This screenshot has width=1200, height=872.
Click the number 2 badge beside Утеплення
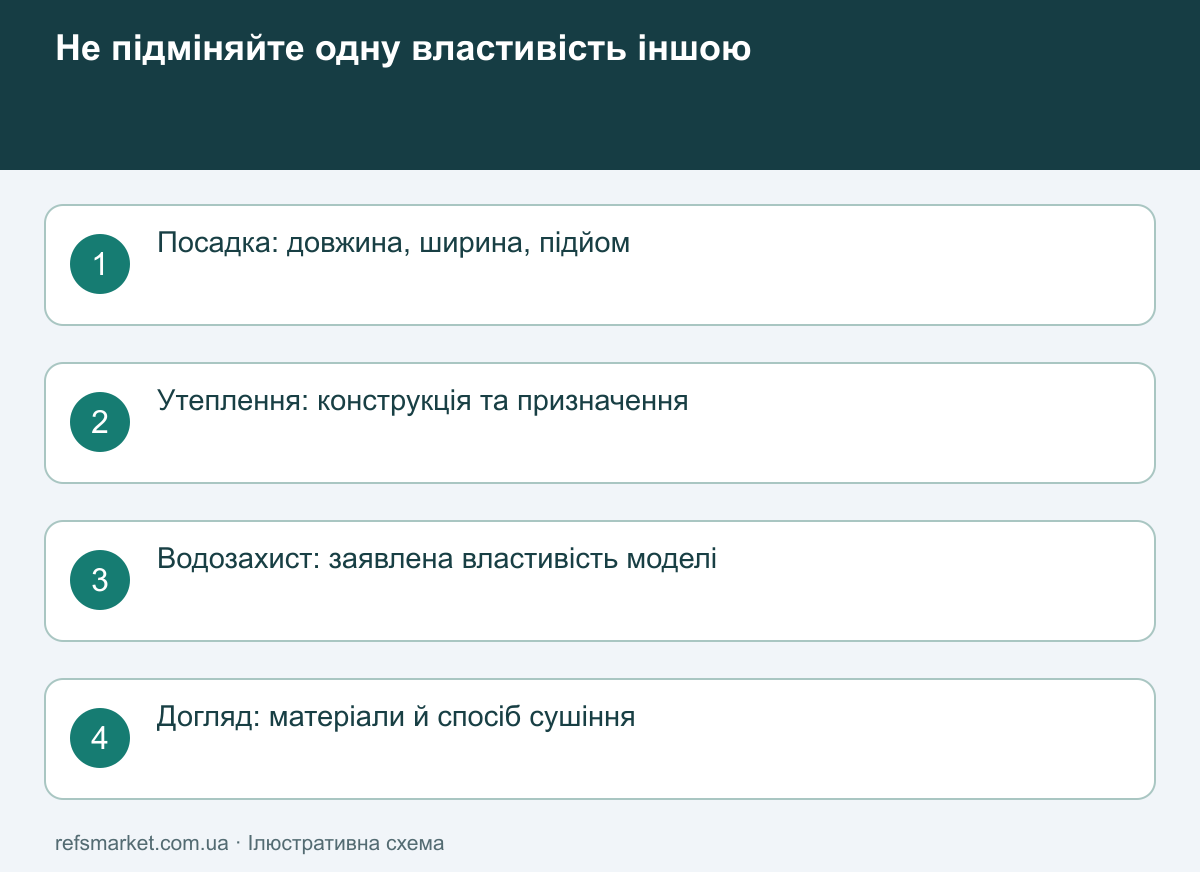[100, 422]
